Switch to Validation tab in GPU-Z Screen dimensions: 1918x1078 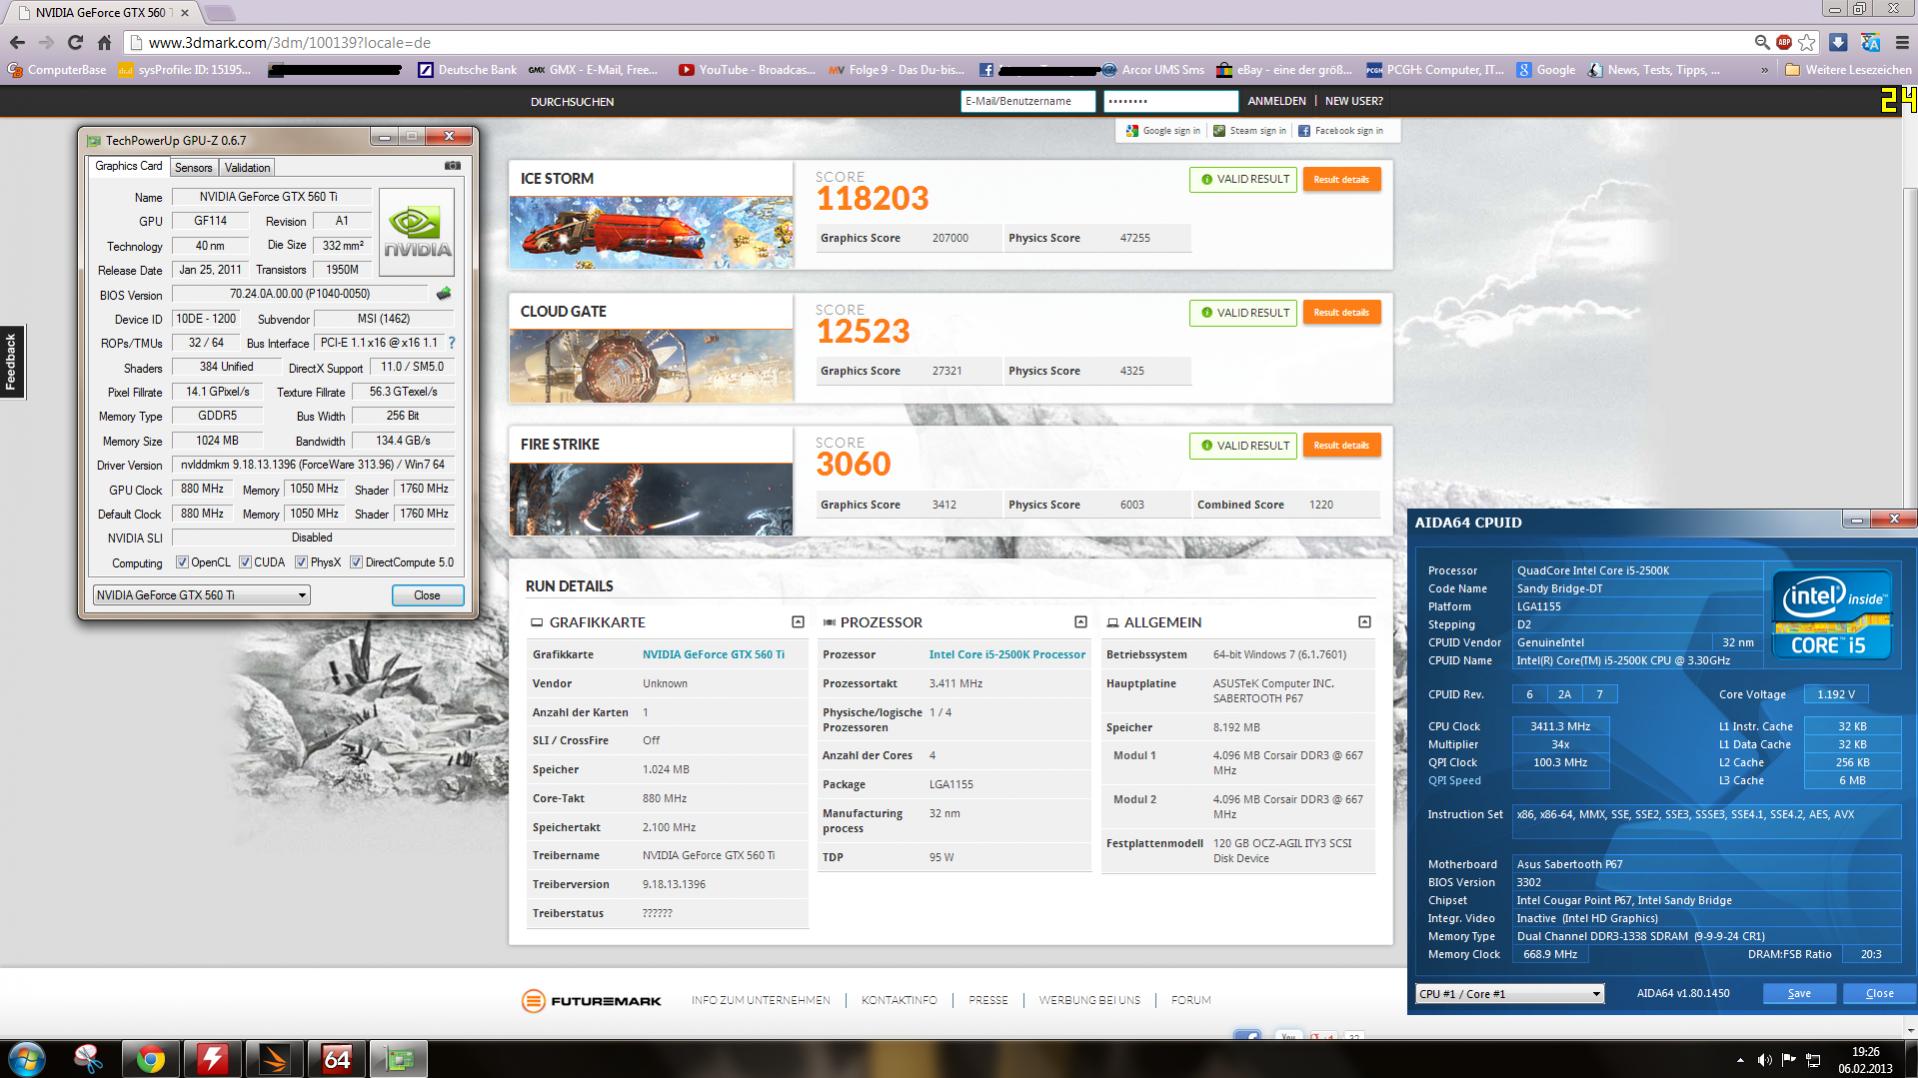coord(247,167)
